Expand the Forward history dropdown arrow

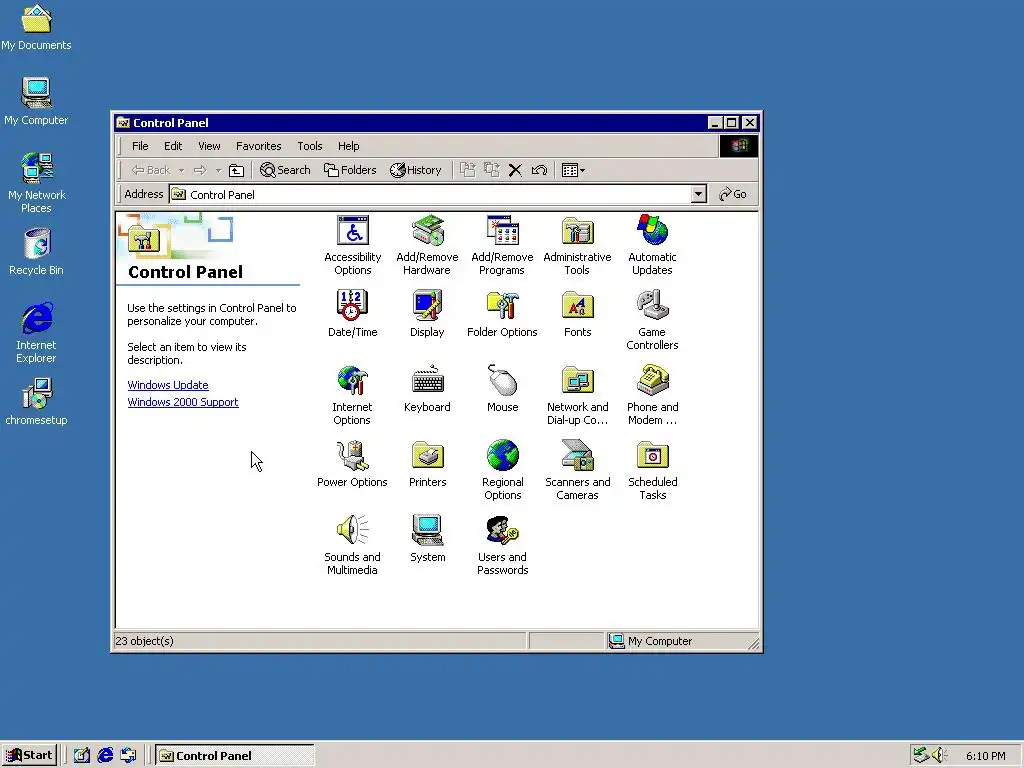218,170
